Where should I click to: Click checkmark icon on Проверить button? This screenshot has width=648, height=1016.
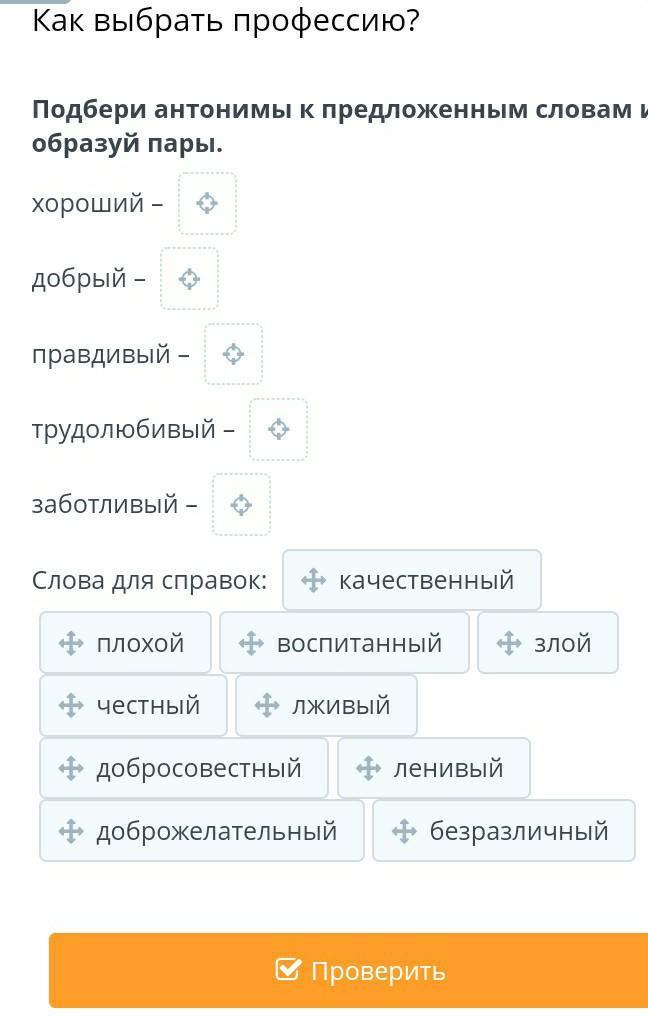[x=288, y=970]
